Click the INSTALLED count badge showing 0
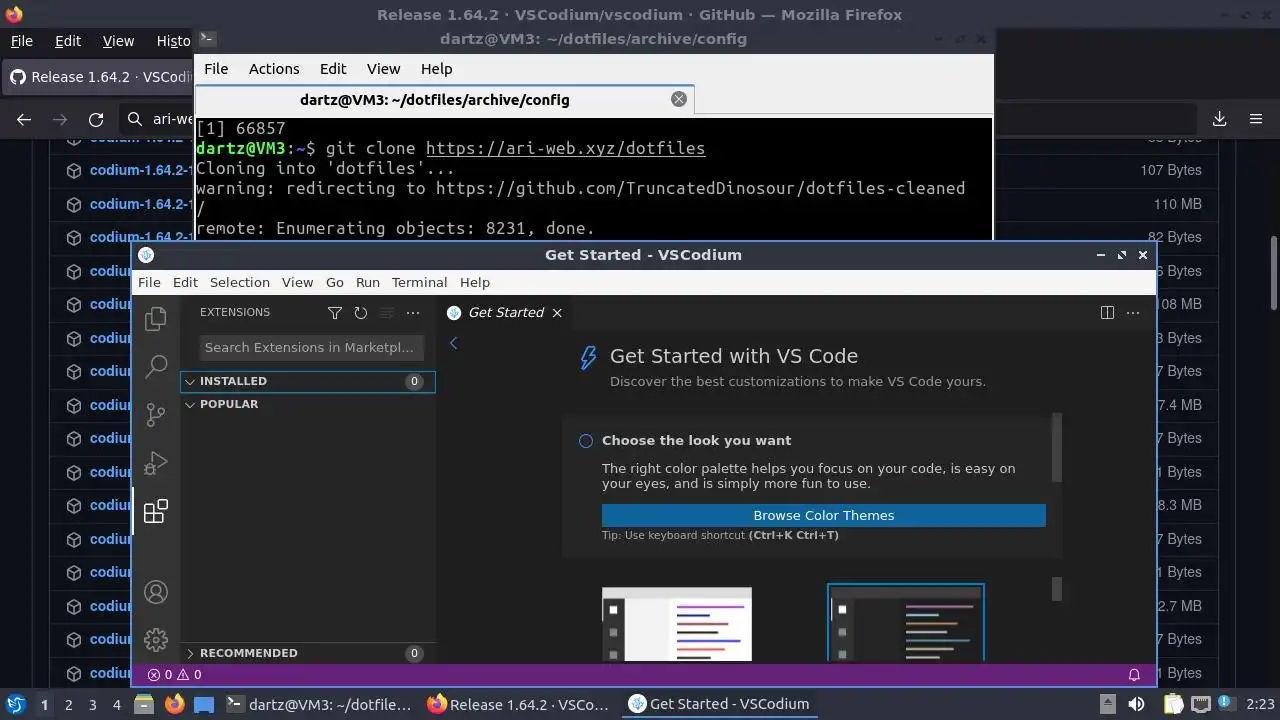1280x720 pixels. coord(414,381)
